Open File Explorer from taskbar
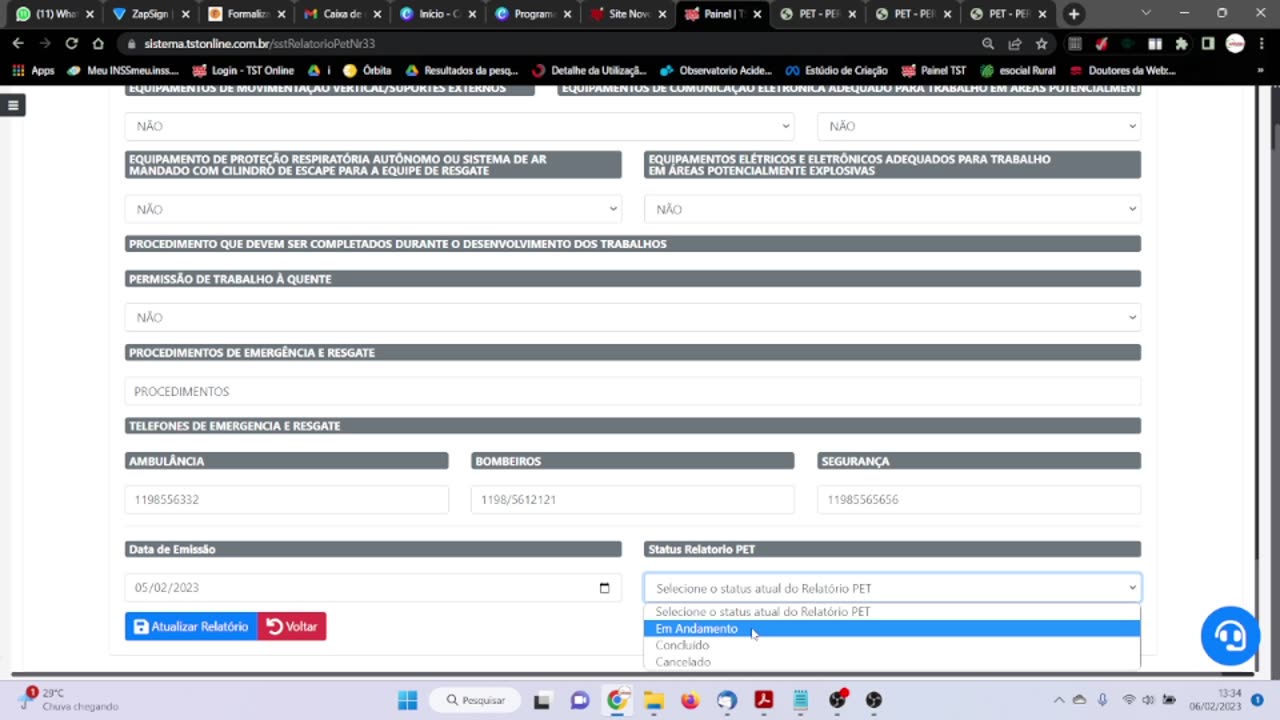Image resolution: width=1280 pixels, height=720 pixels. coord(653,700)
